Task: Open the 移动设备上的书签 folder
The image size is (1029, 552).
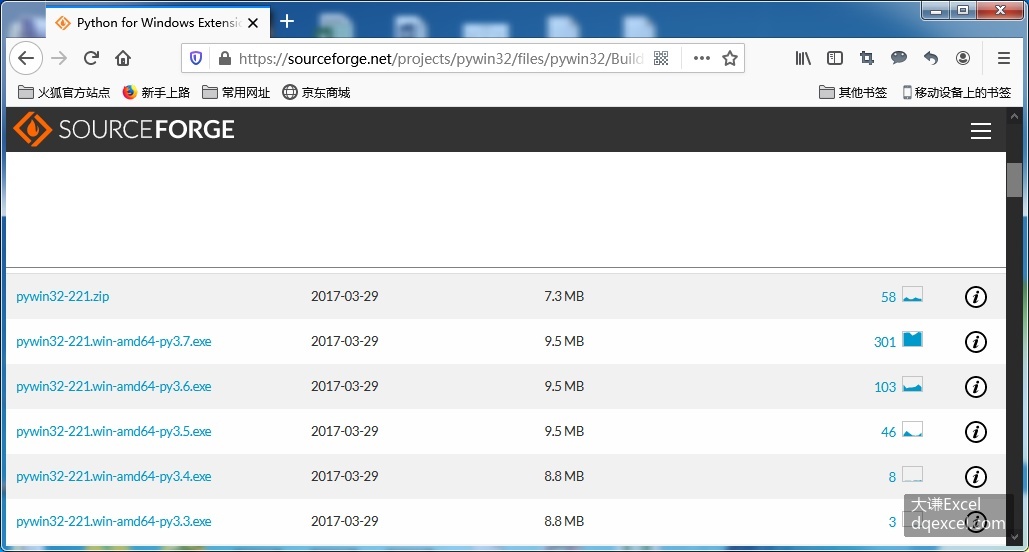Action: (x=957, y=93)
